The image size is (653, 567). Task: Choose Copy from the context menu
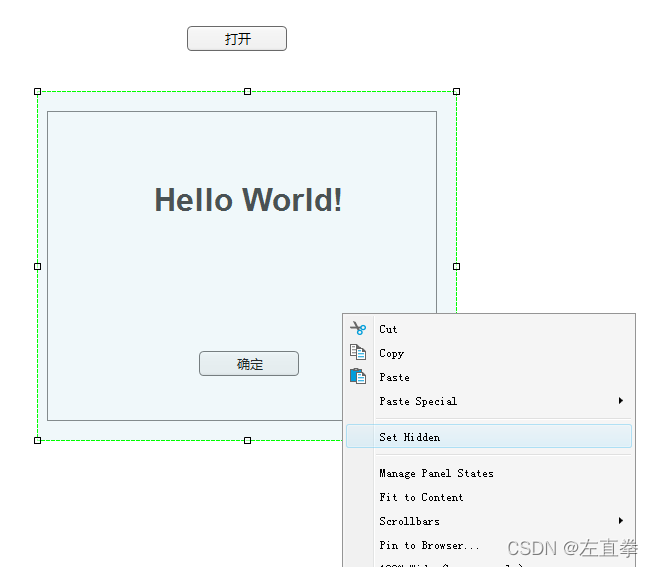489,353
